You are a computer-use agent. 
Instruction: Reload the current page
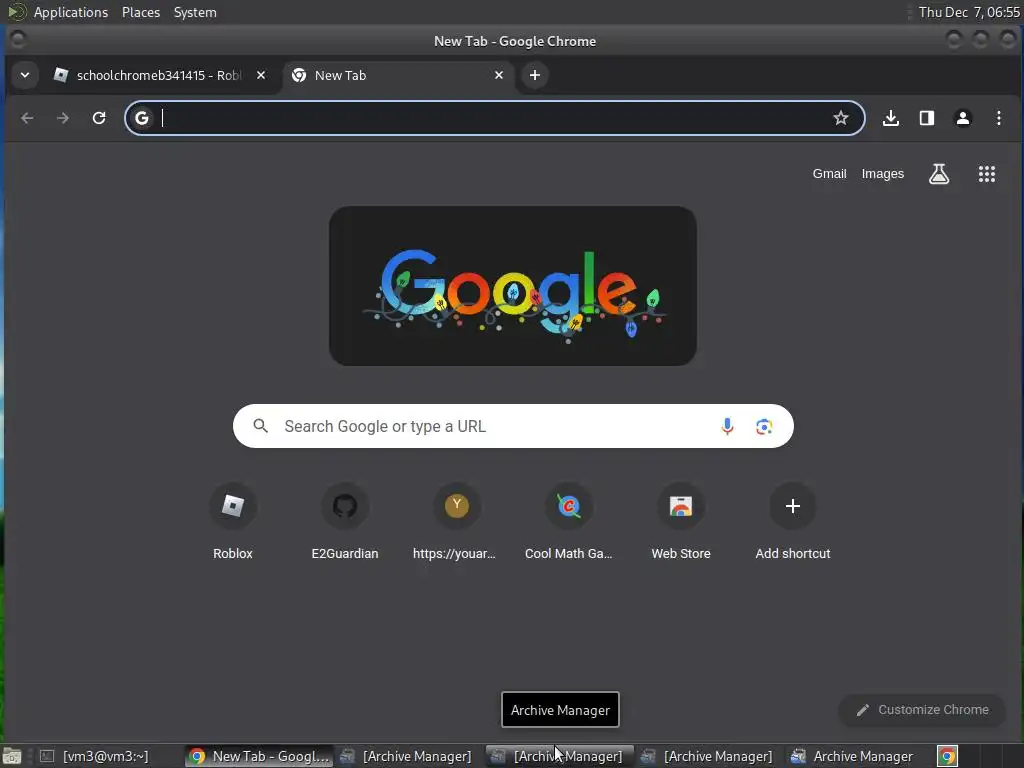[99, 118]
